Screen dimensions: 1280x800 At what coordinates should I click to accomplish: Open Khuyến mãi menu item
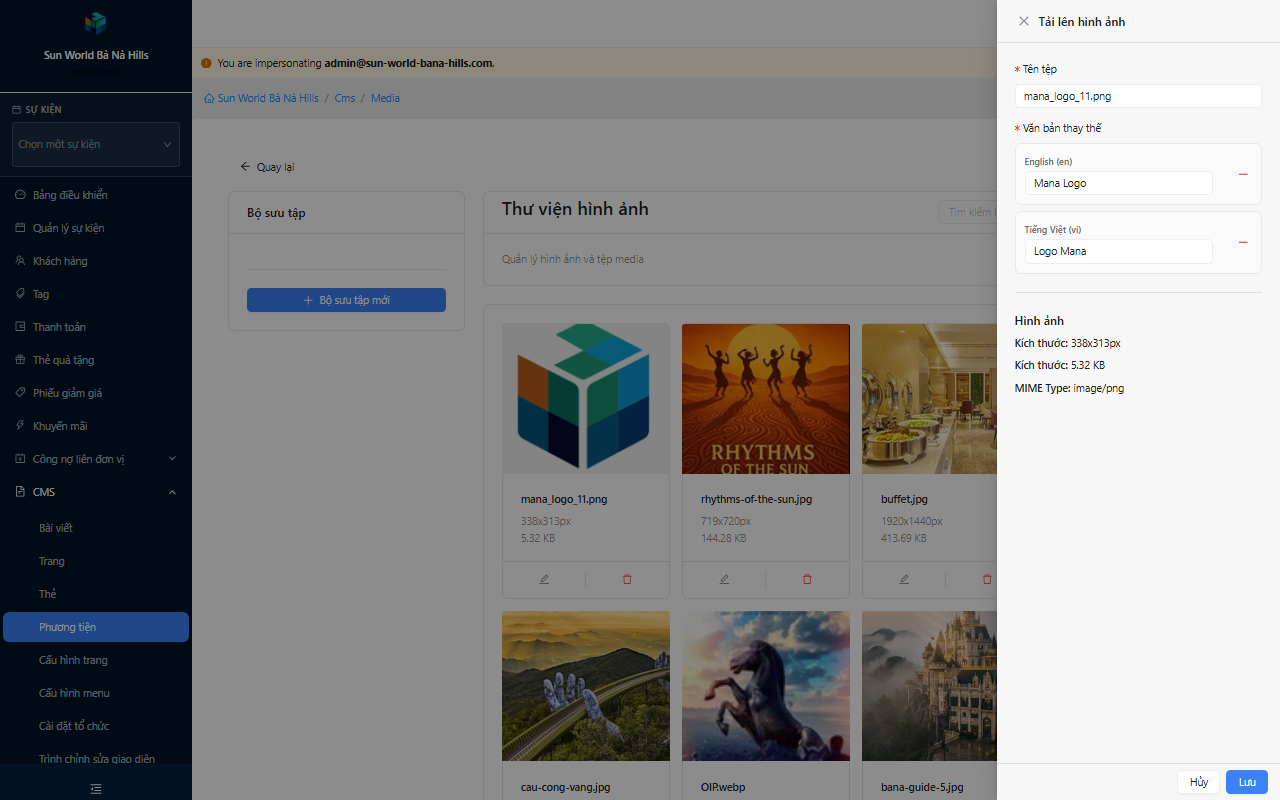[x=96, y=426]
